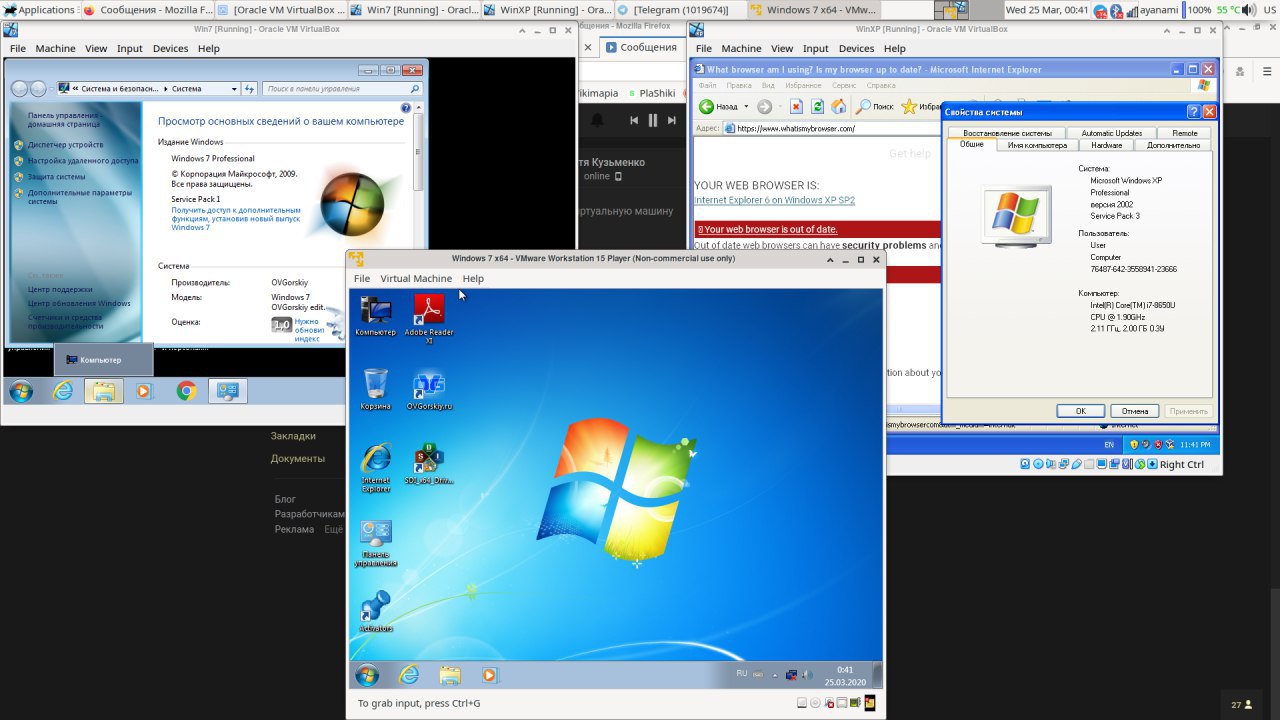Open Диспетчер устройств link in Win7 sidebar

(65, 145)
